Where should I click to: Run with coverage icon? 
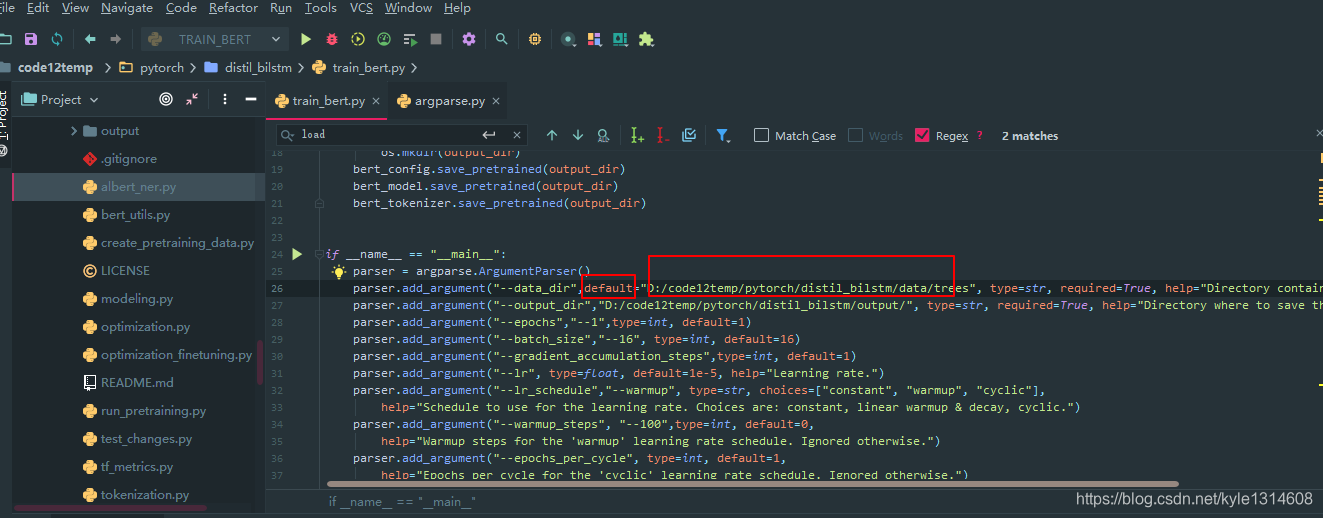pos(358,40)
